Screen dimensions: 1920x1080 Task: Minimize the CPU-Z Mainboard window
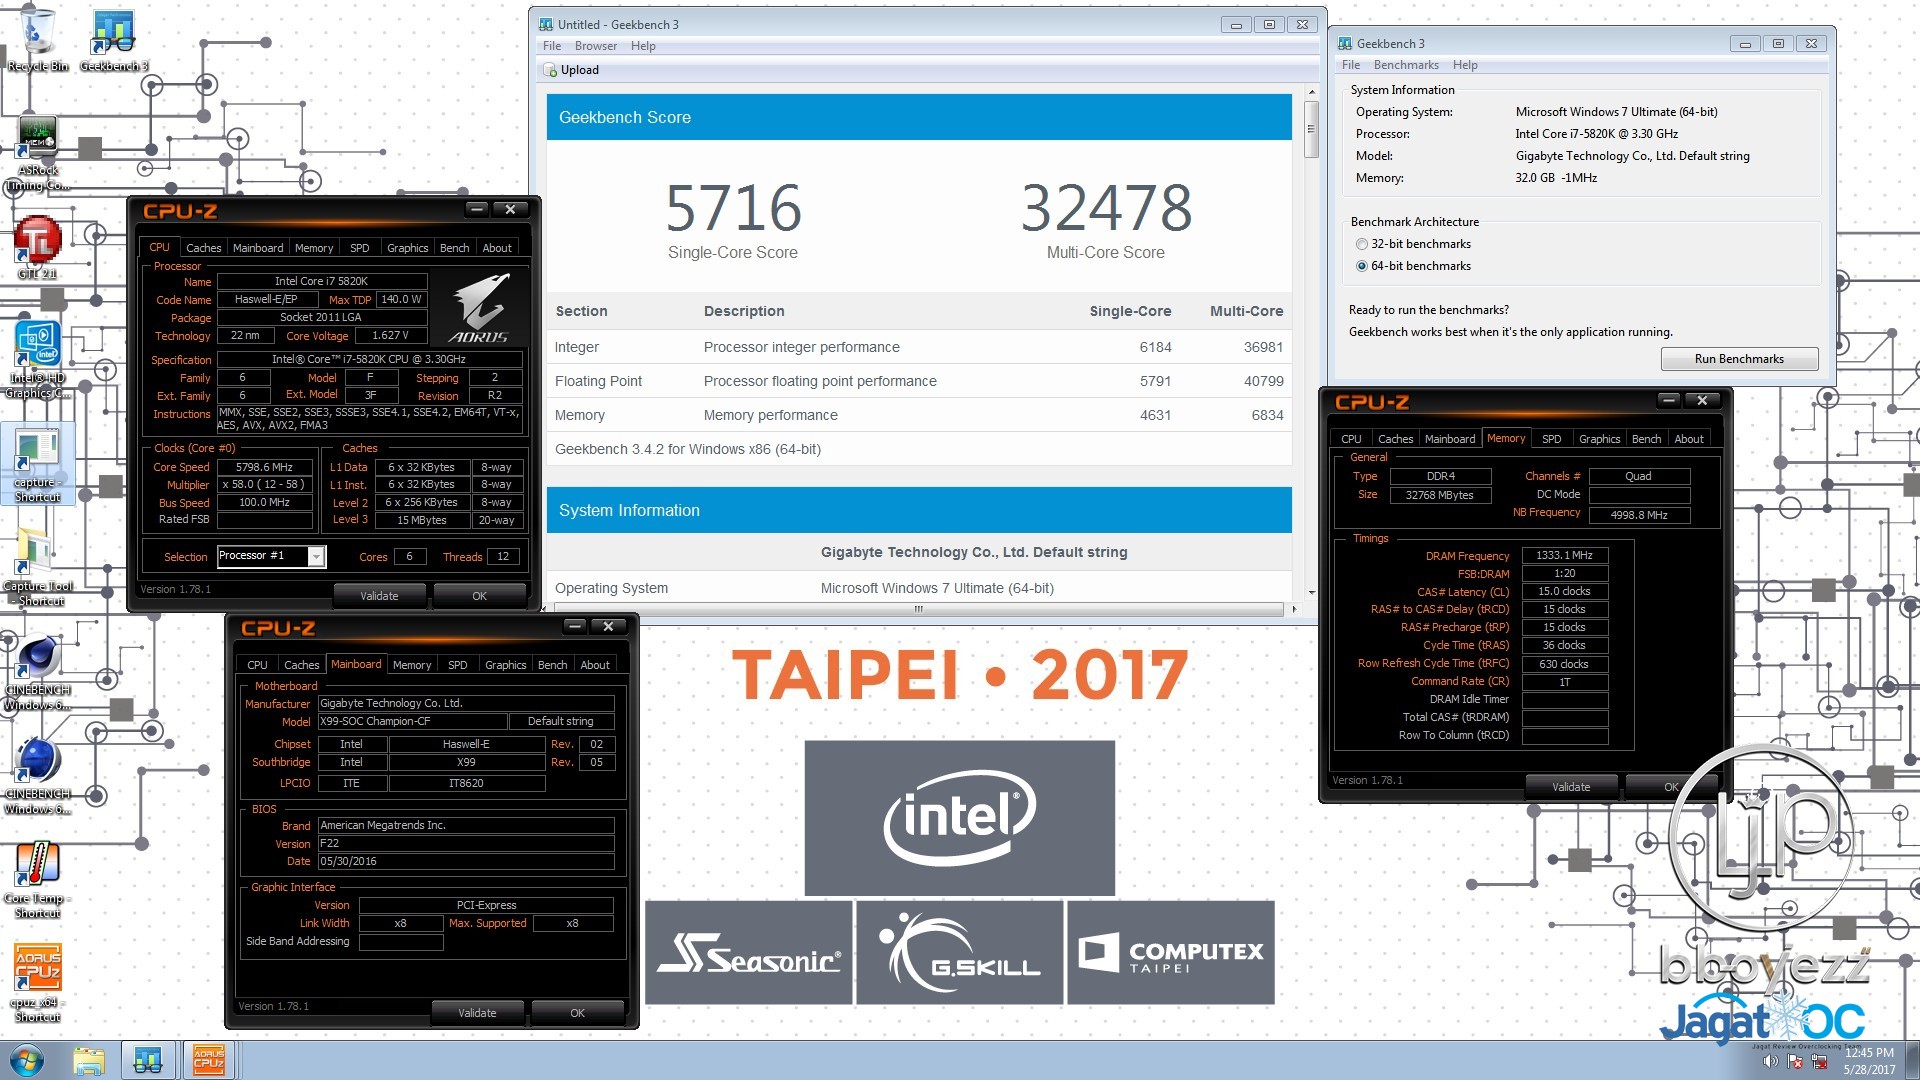574,626
